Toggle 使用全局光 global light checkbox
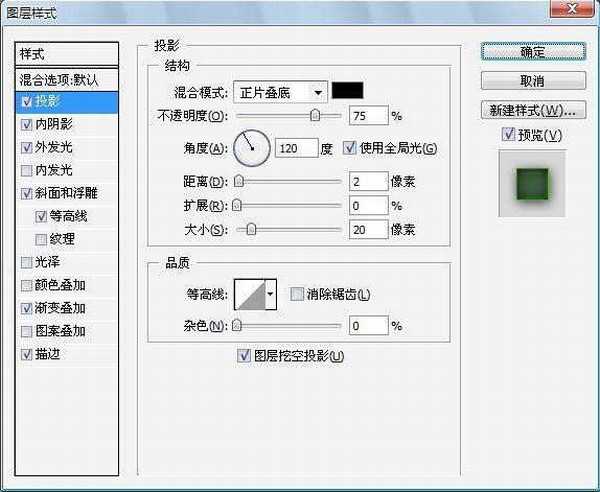The height and width of the screenshot is (492, 600). click(x=349, y=148)
